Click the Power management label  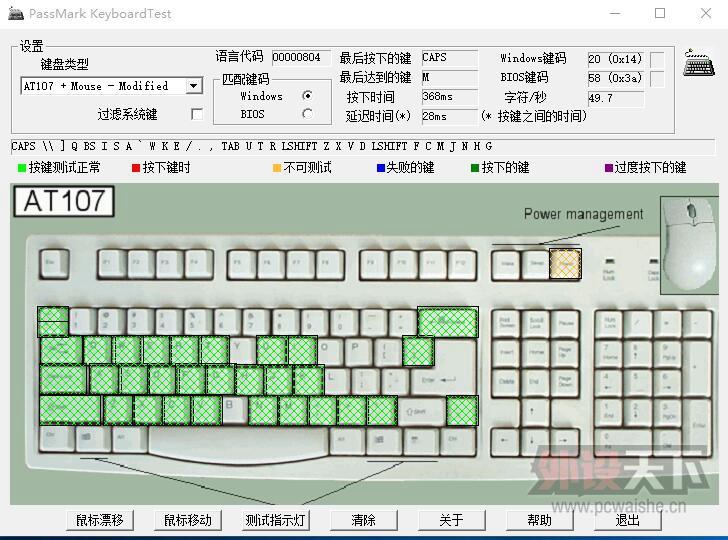point(584,214)
